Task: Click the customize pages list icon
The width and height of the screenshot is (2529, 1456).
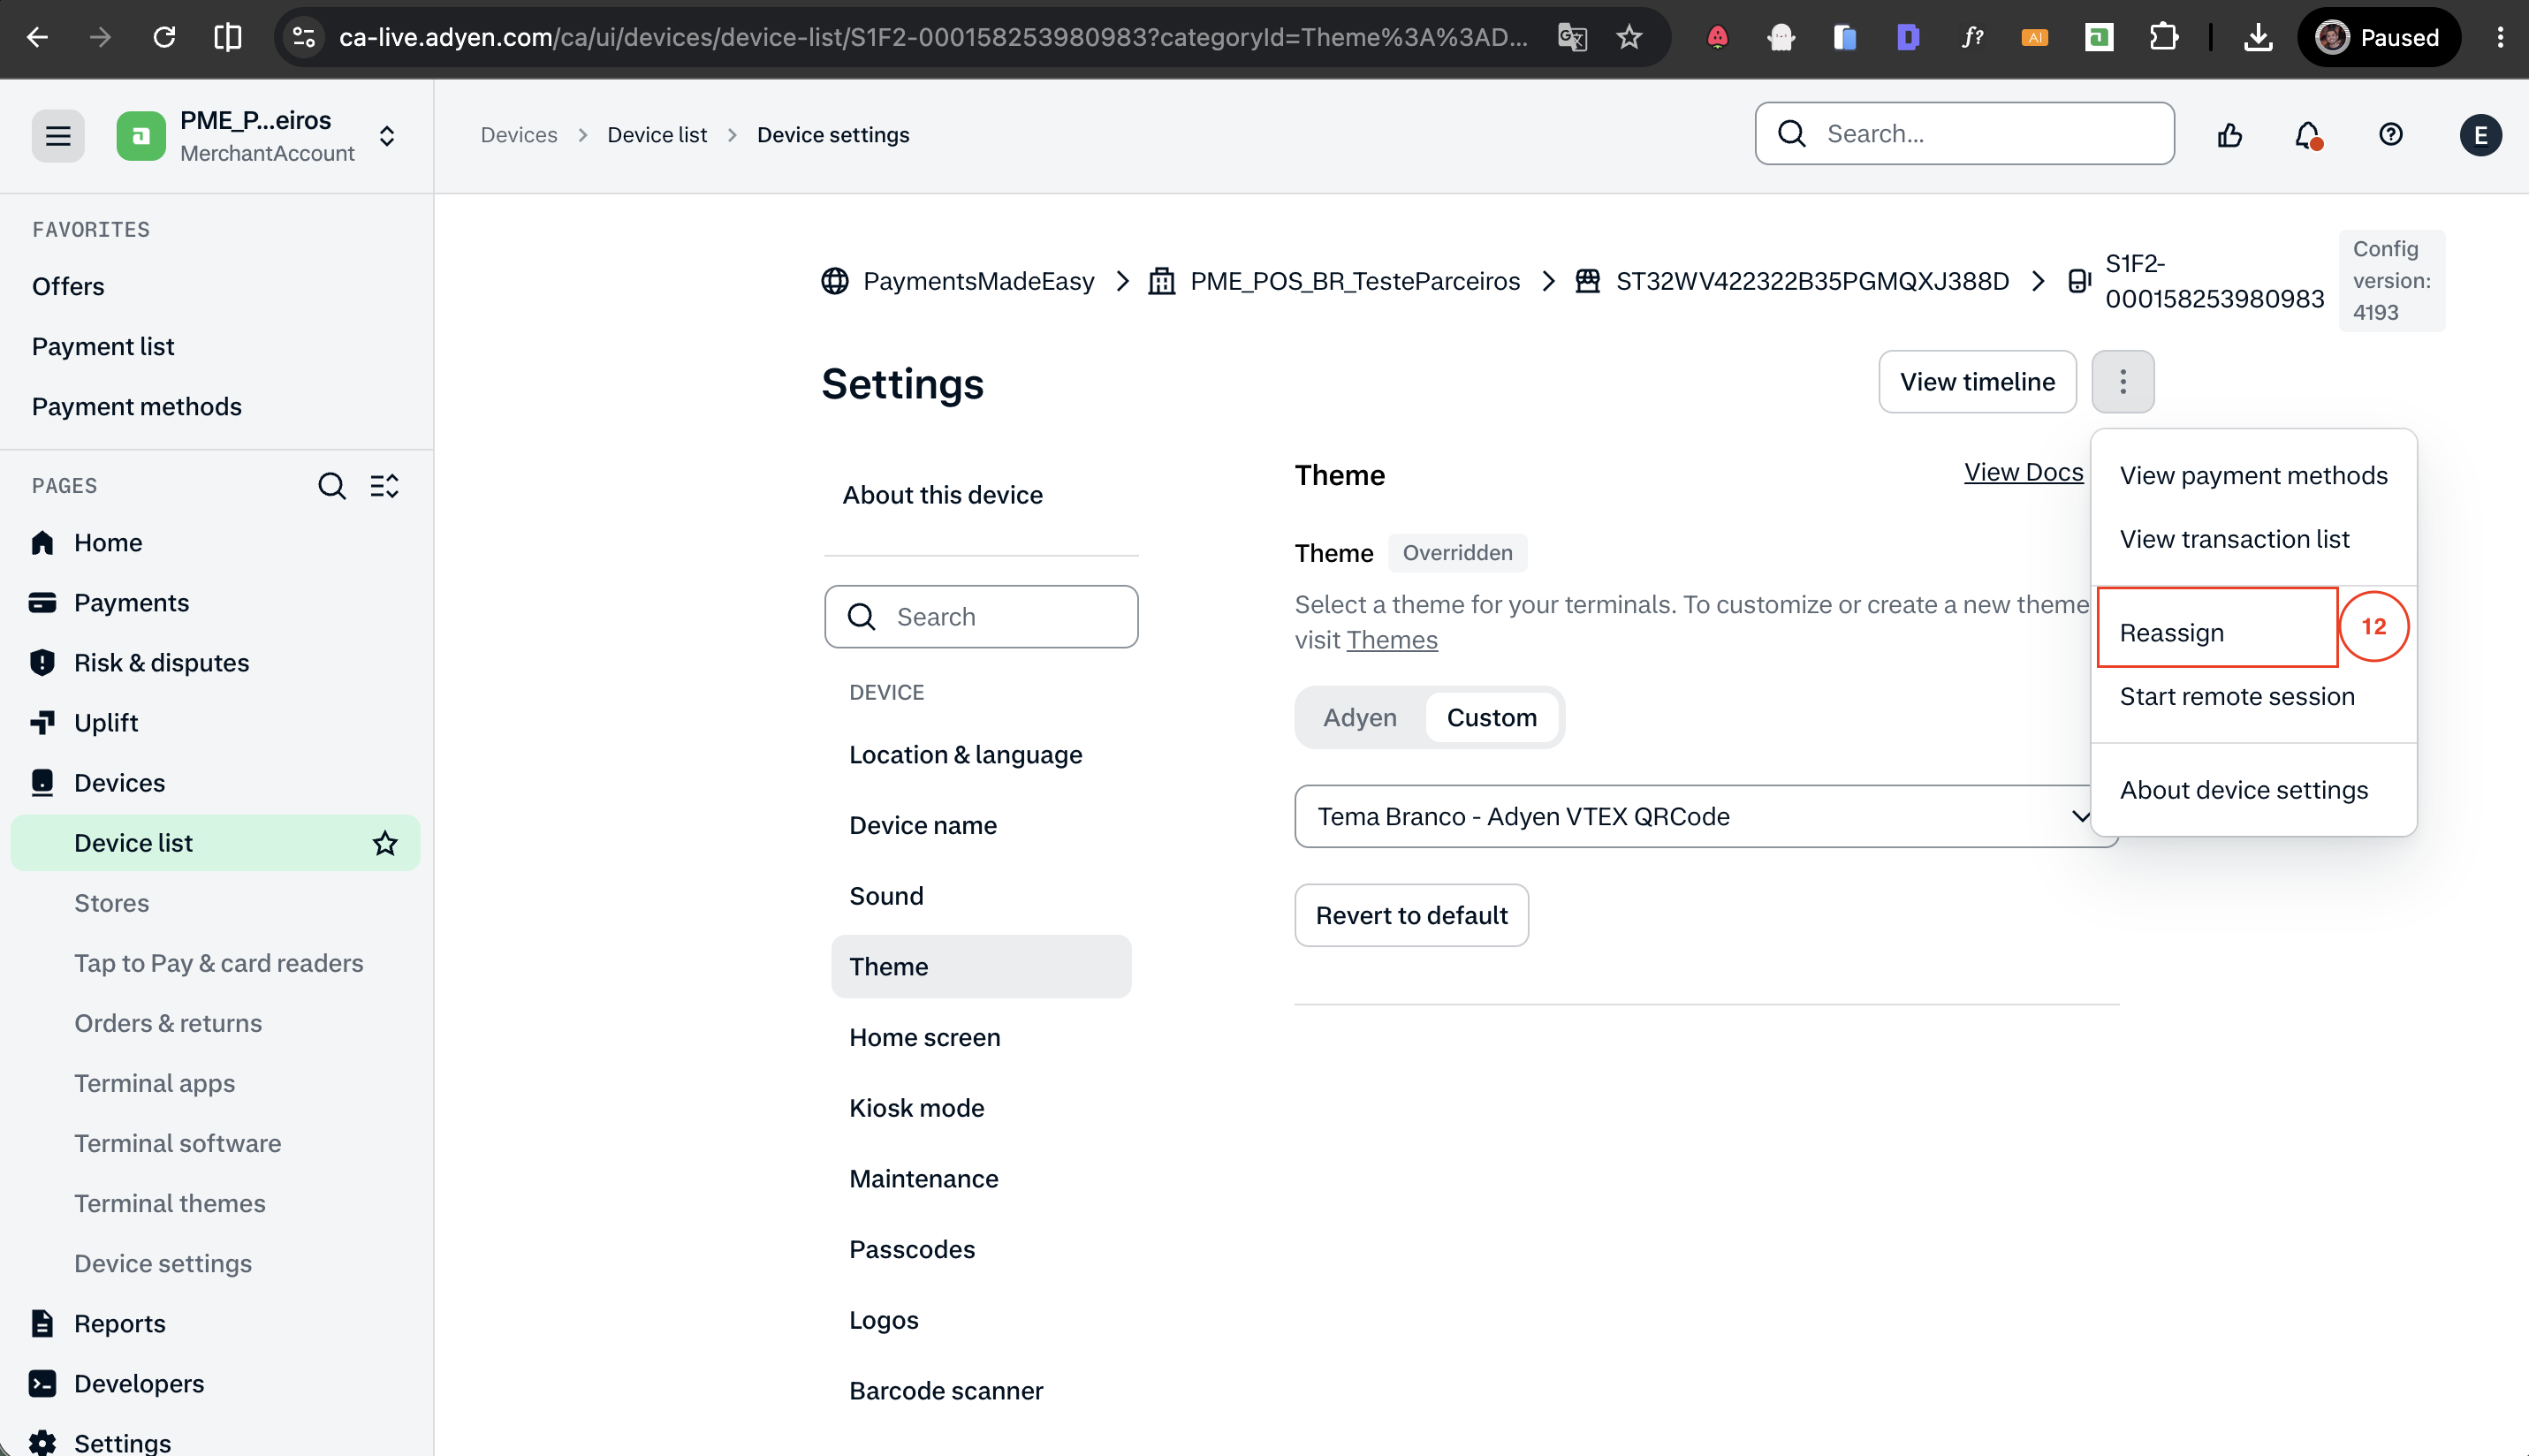Action: 385,486
